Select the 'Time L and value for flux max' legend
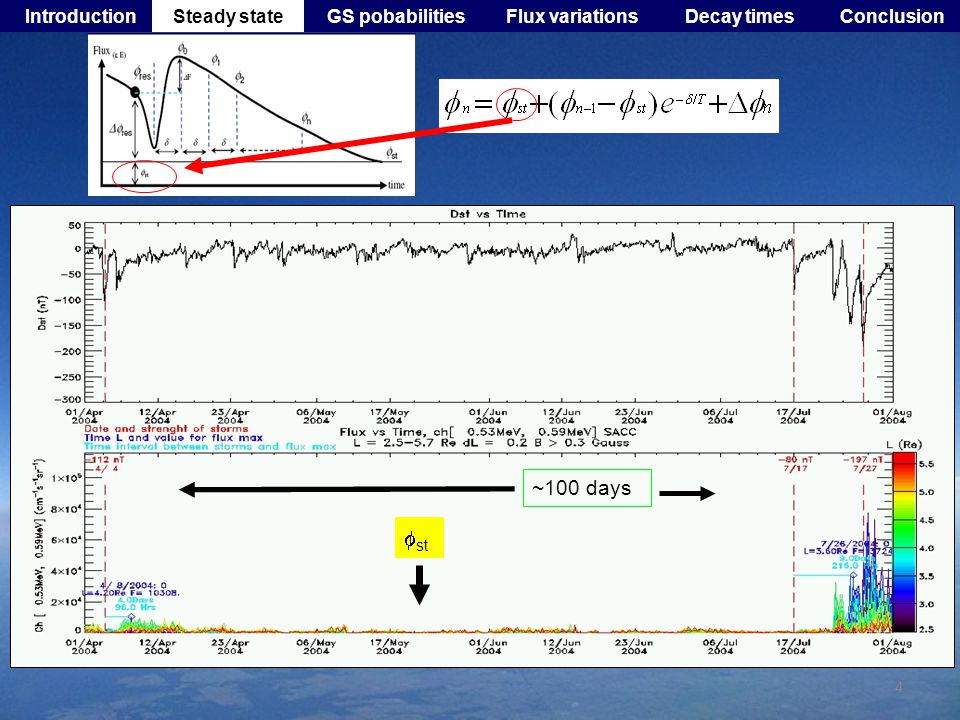Image resolution: width=960 pixels, height=720 pixels. coord(173,438)
